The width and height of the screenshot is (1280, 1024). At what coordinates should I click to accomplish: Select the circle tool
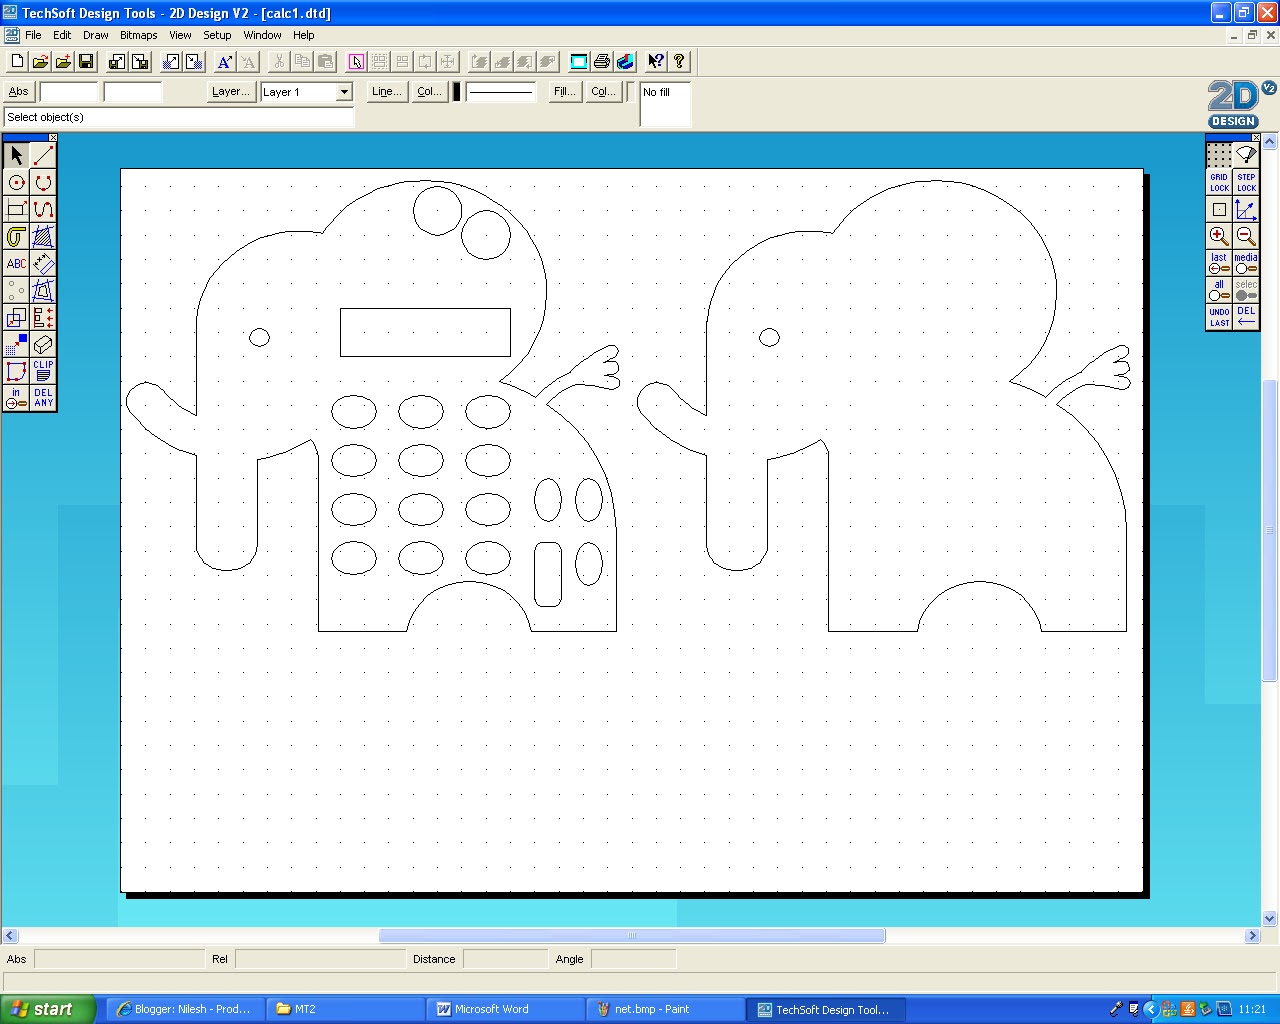pyautogui.click(x=16, y=182)
